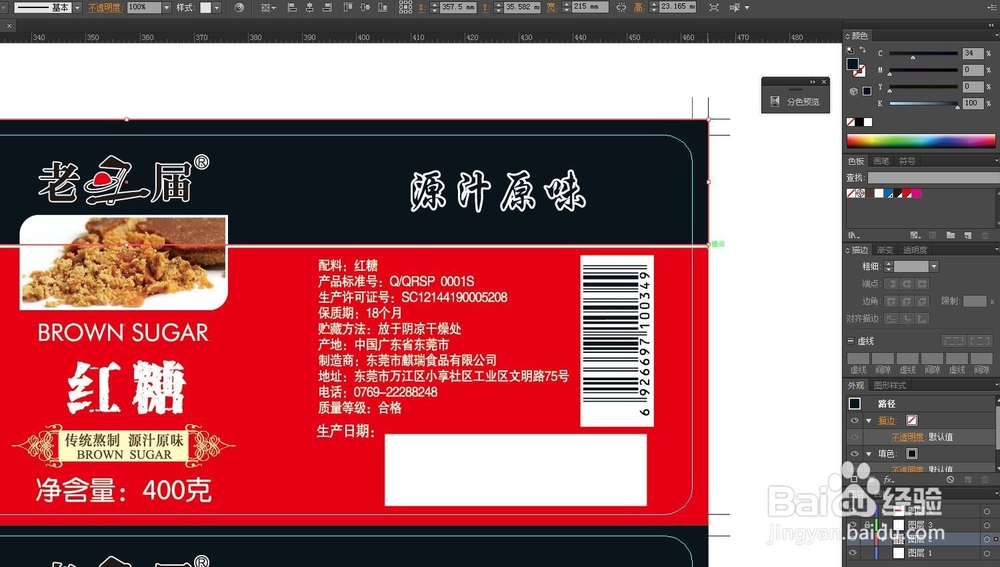Image resolution: width=1000 pixels, height=567 pixels.
Task: Switch to the 符号 symbols tab
Action: pos(907,161)
